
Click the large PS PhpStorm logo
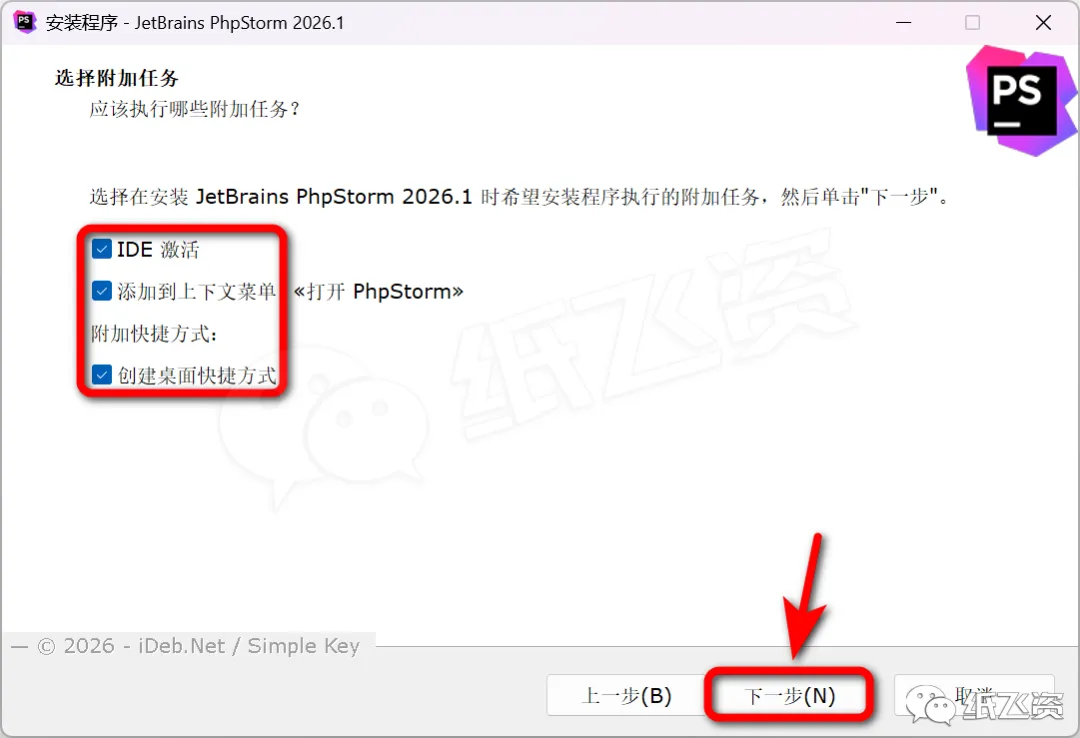1021,101
